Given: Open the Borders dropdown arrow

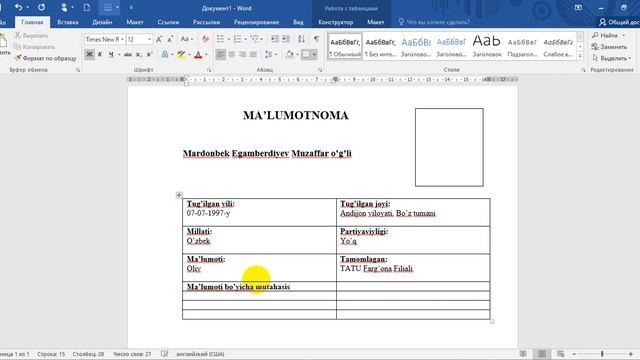Looking at the screenshot, I should coord(314,54).
